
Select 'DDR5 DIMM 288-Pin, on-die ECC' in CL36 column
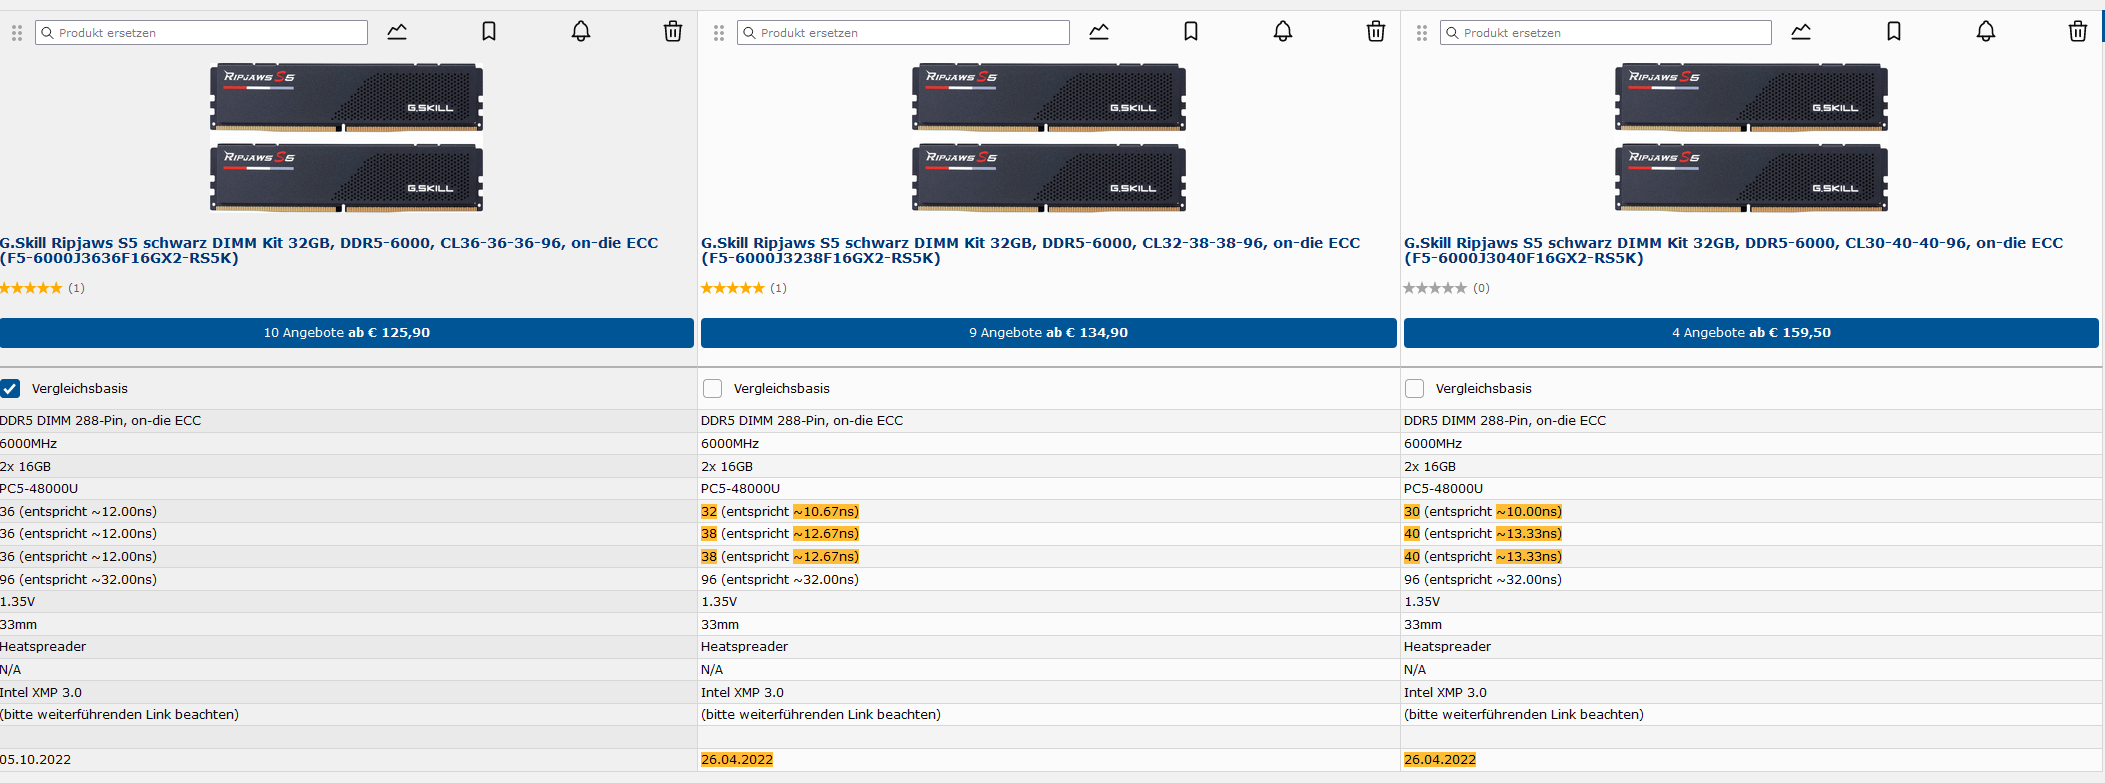tap(100, 421)
